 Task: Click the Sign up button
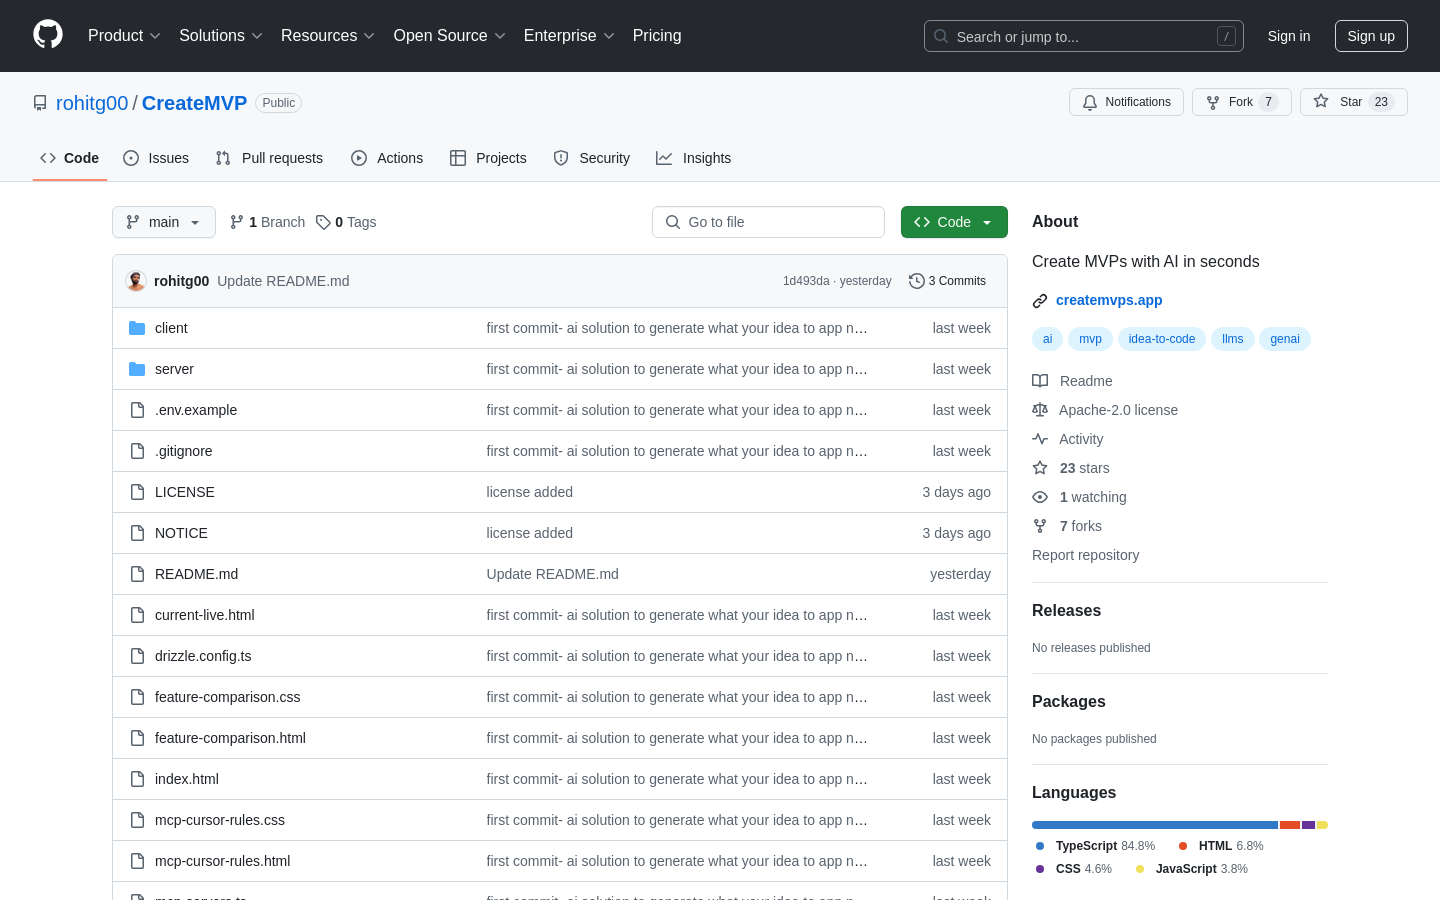1371,36
